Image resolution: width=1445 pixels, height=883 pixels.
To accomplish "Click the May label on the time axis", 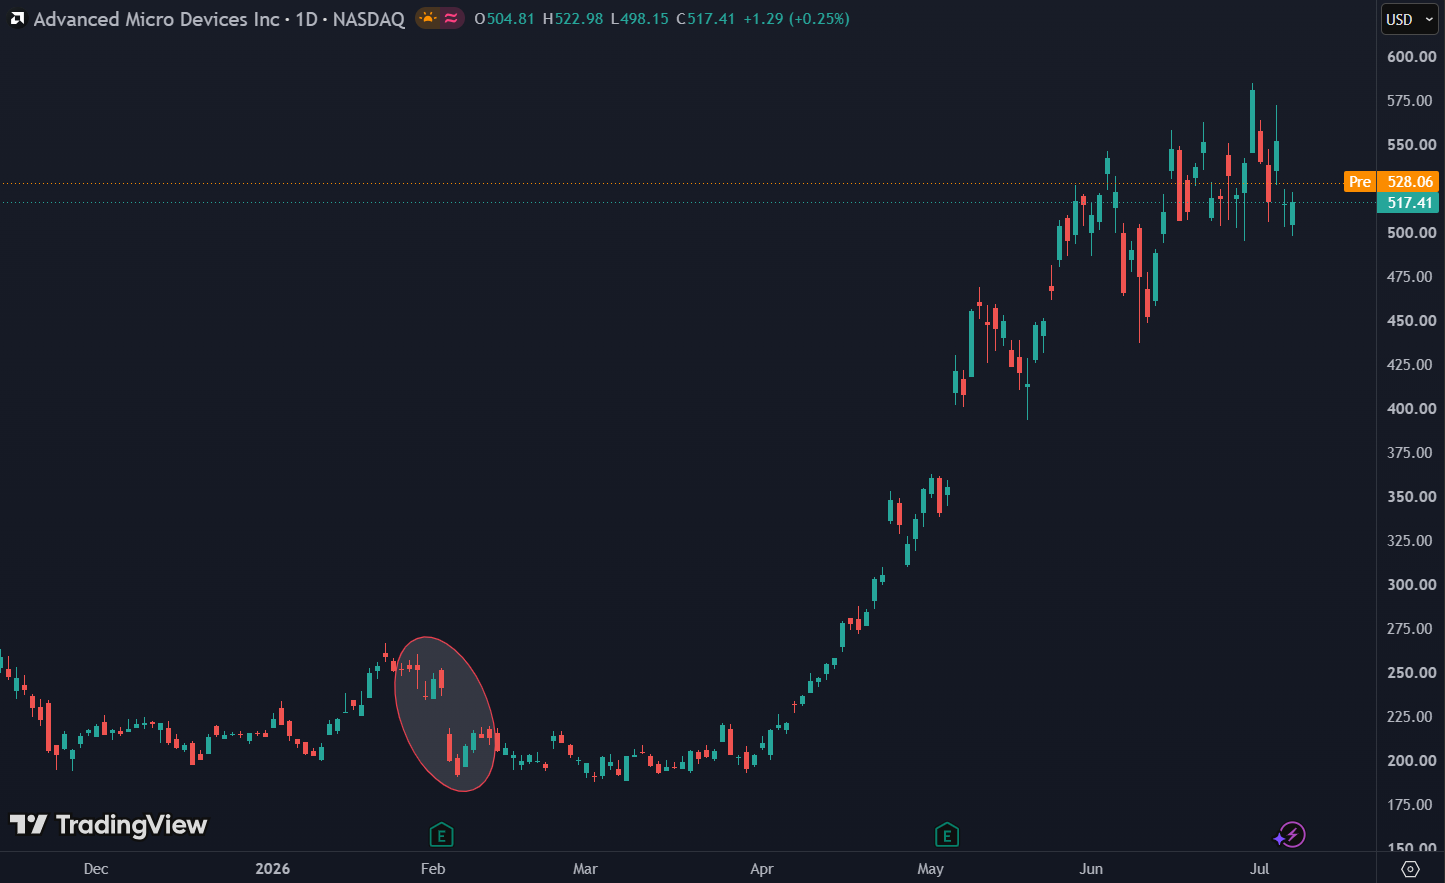I will [x=931, y=869].
